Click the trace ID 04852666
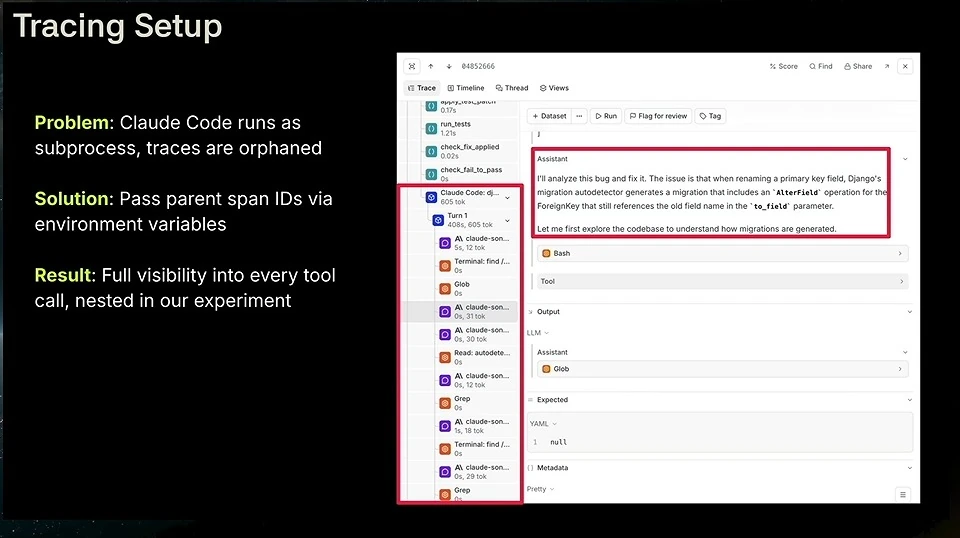Image resolution: width=960 pixels, height=538 pixels. (x=478, y=66)
